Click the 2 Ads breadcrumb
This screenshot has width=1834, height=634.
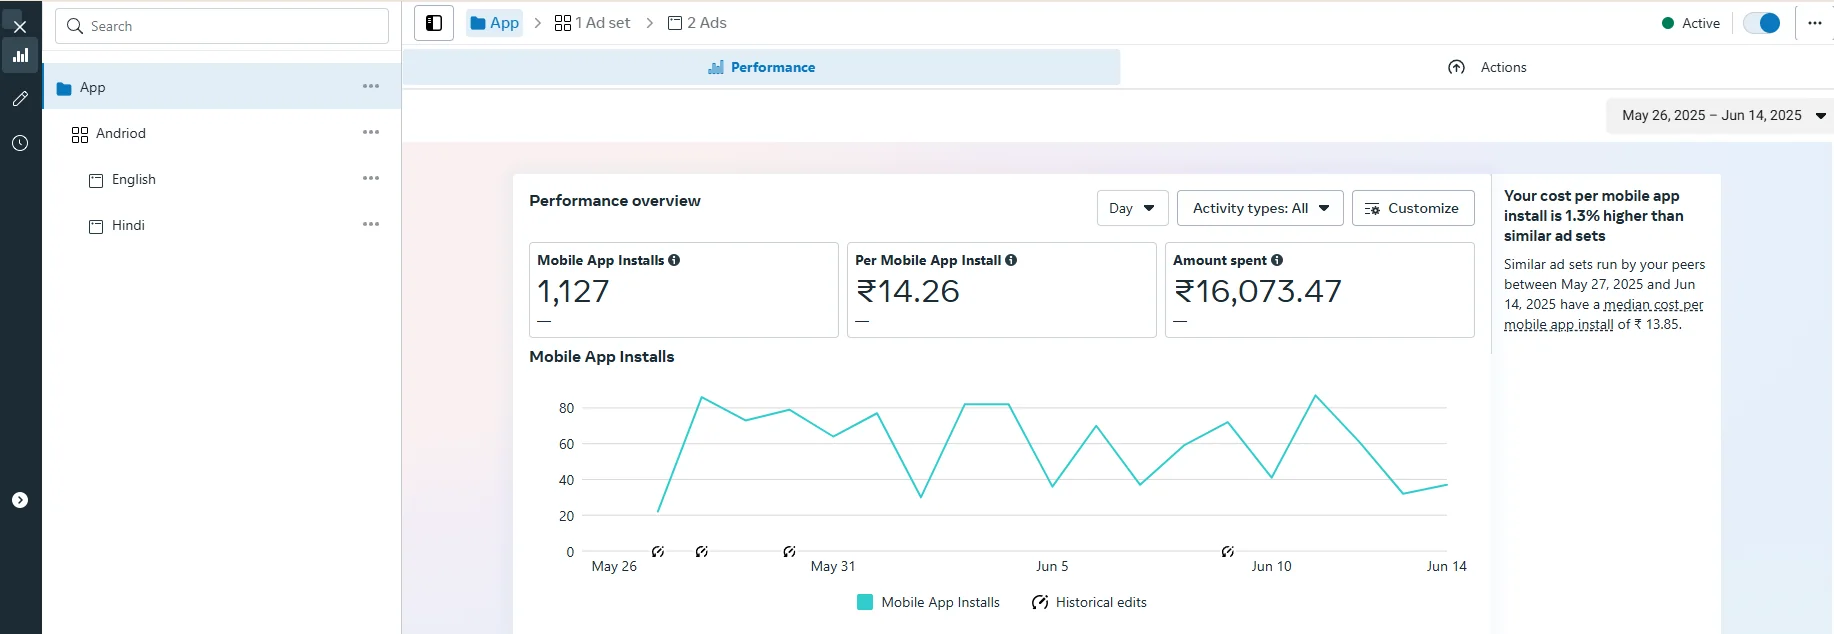pos(697,23)
